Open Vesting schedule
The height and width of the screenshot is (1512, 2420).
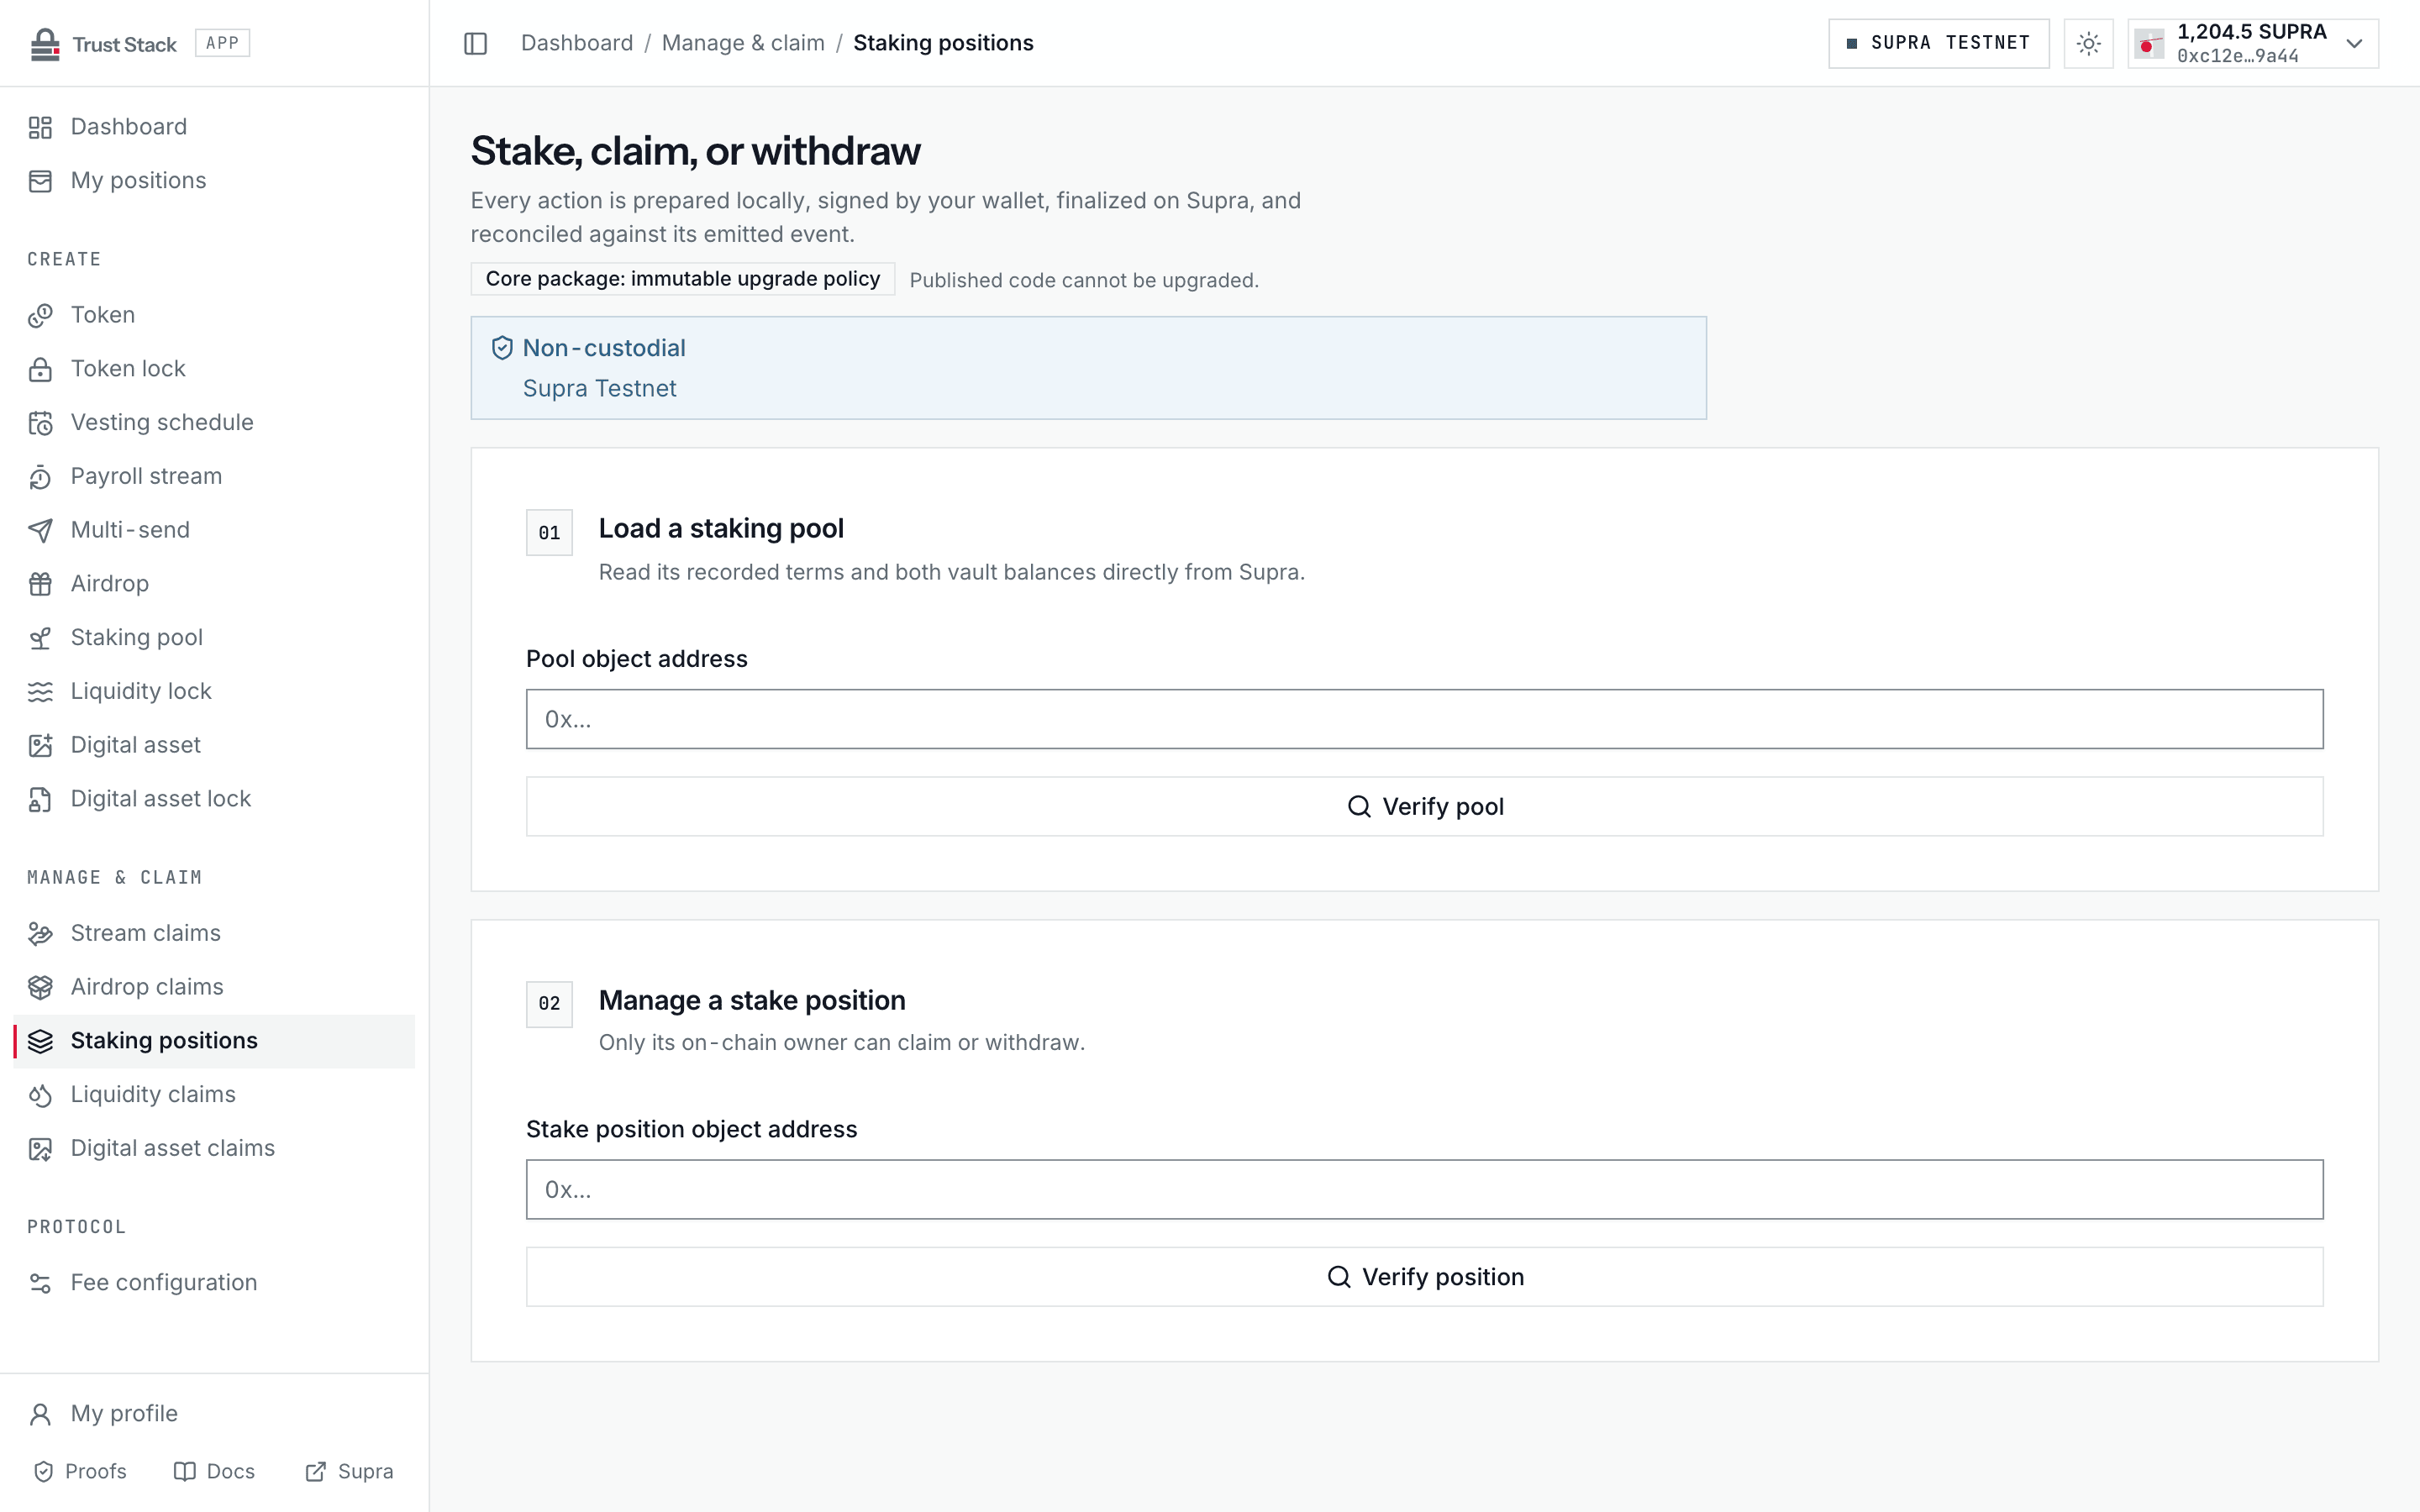coord(214,423)
